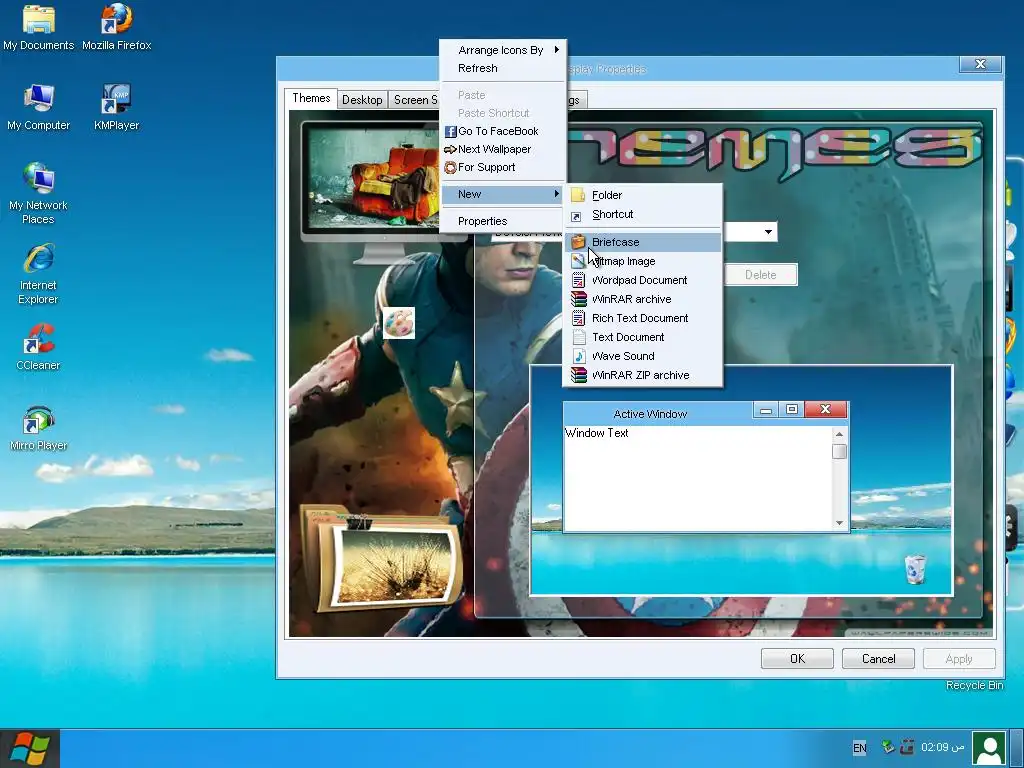Open CCleaner desktop shortcut
Image resolution: width=1024 pixels, height=768 pixels.
[39, 347]
